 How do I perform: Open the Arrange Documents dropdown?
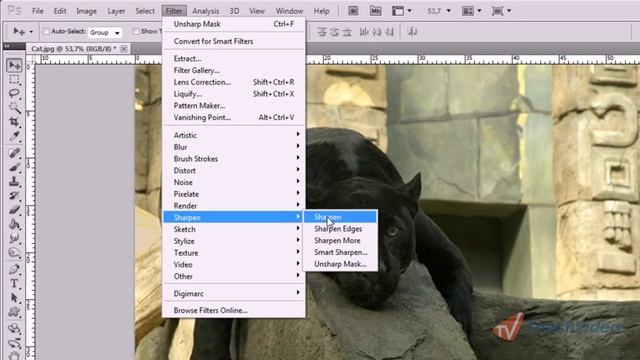click(471, 11)
